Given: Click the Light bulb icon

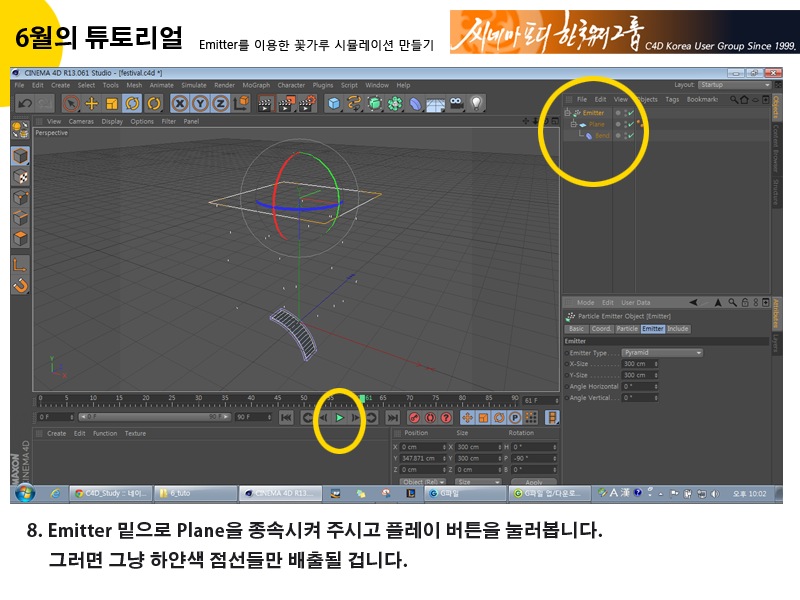Looking at the screenshot, I should 477,103.
